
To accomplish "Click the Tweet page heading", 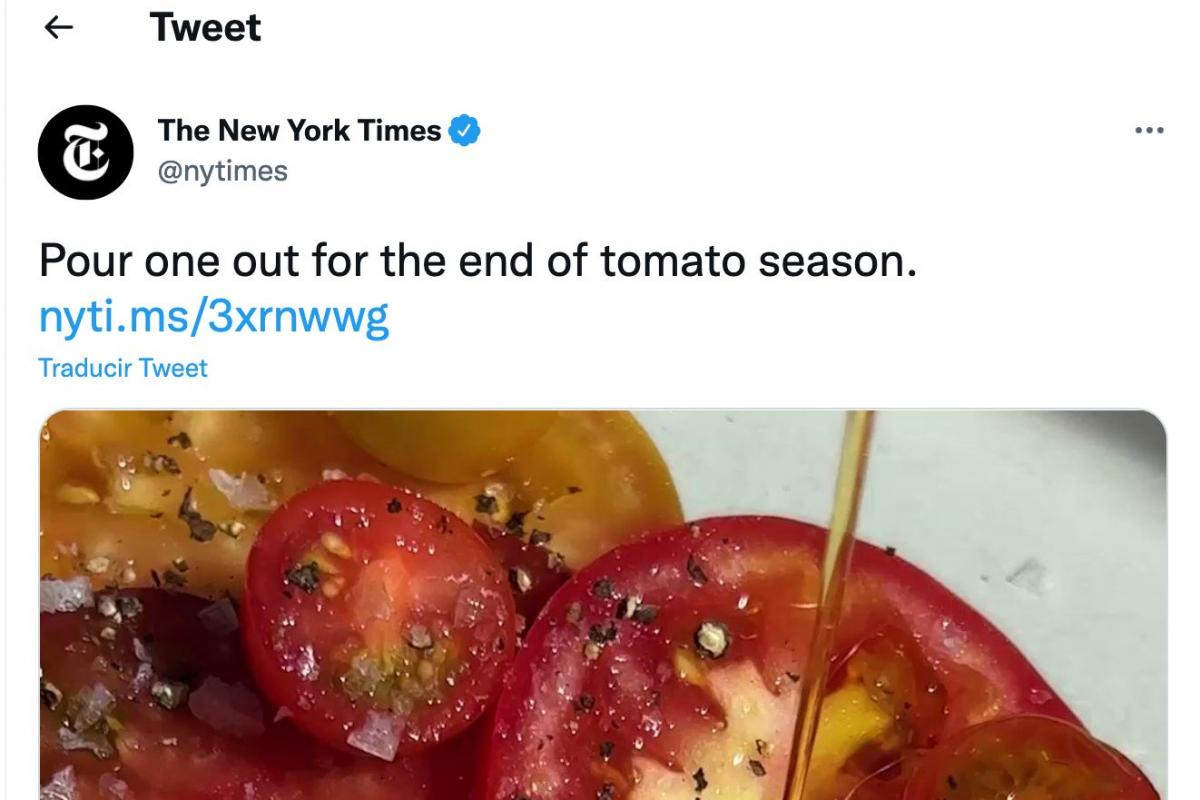I will [x=205, y=28].
